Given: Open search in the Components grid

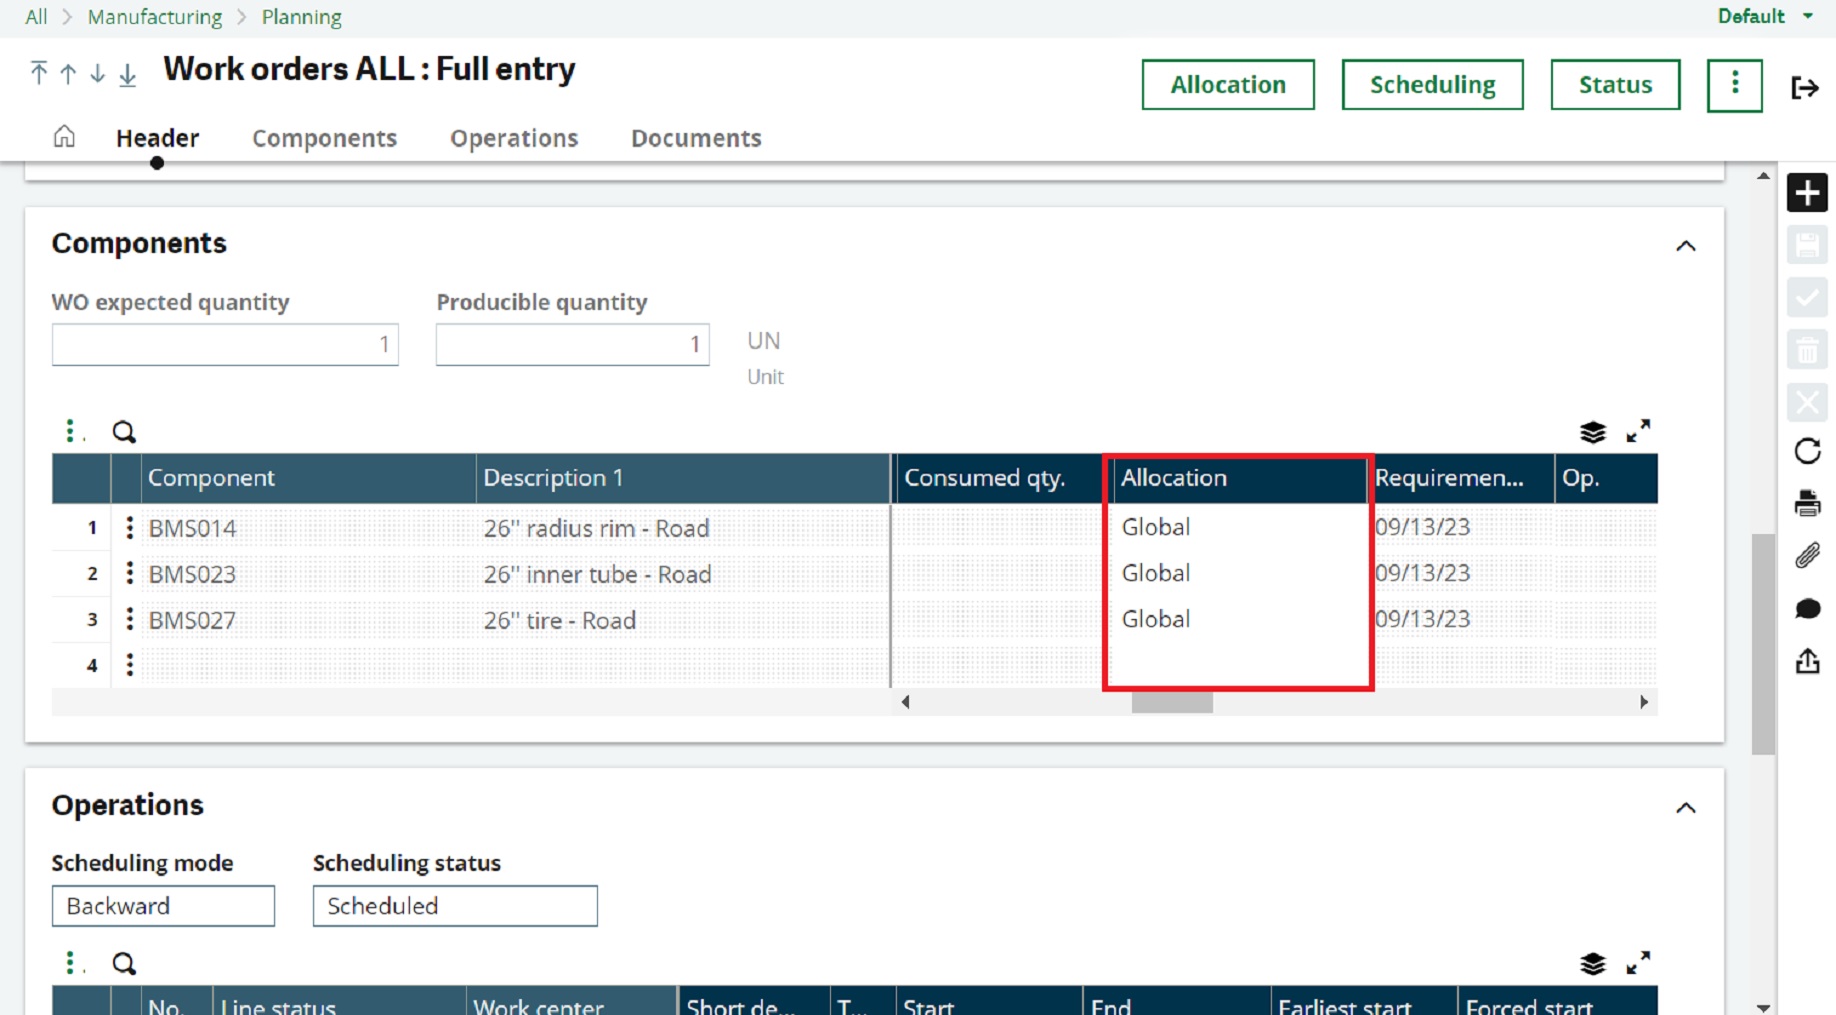Looking at the screenshot, I should pyautogui.click(x=124, y=431).
